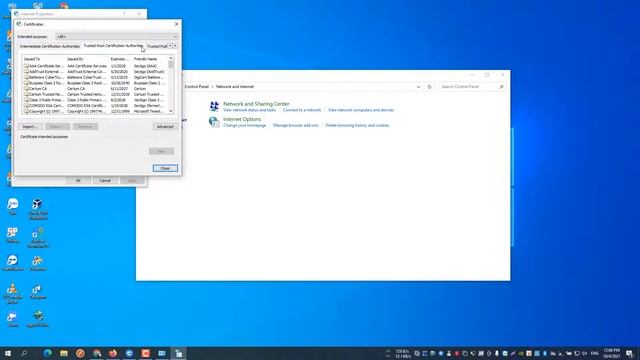Click the Advanced button in Certificates

[165, 127]
